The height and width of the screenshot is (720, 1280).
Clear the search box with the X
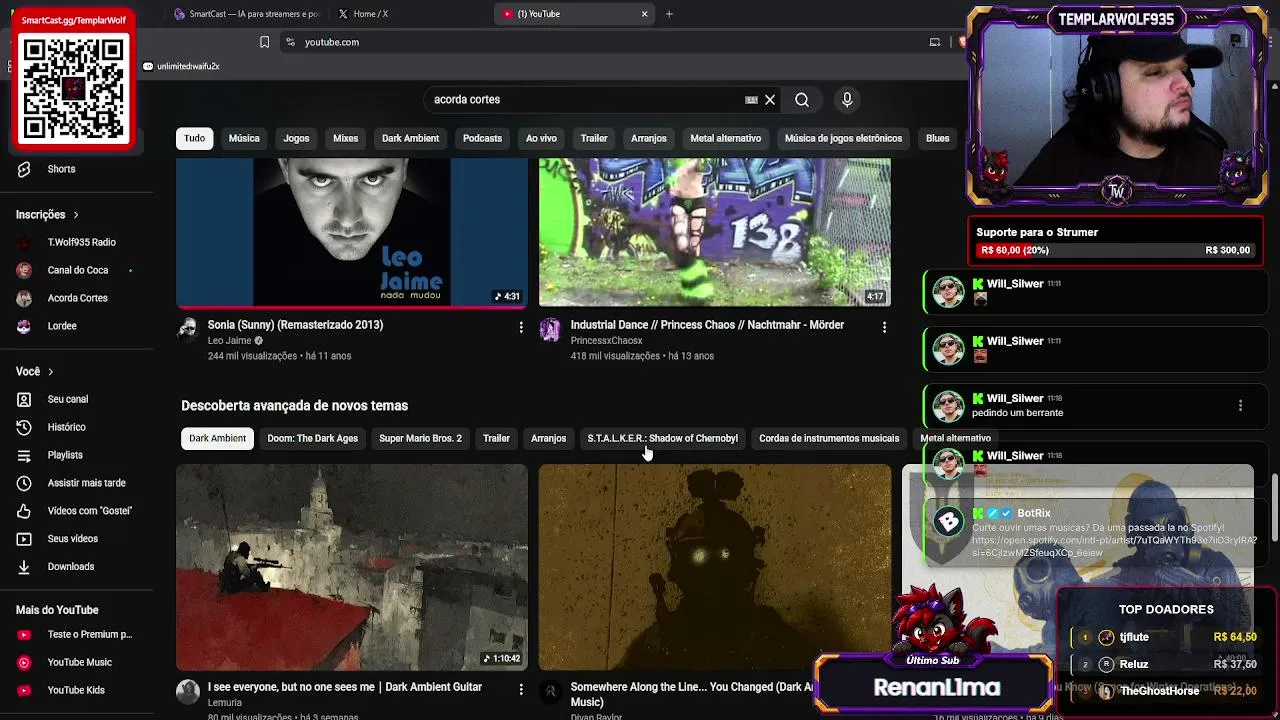pos(770,100)
